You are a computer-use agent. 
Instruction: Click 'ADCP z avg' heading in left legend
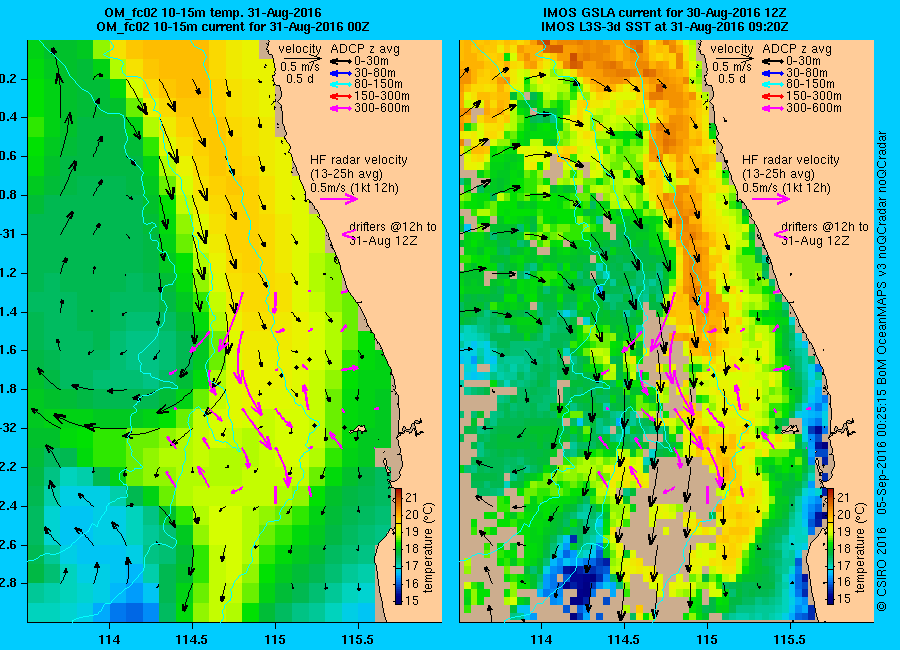pyautogui.click(x=365, y=49)
